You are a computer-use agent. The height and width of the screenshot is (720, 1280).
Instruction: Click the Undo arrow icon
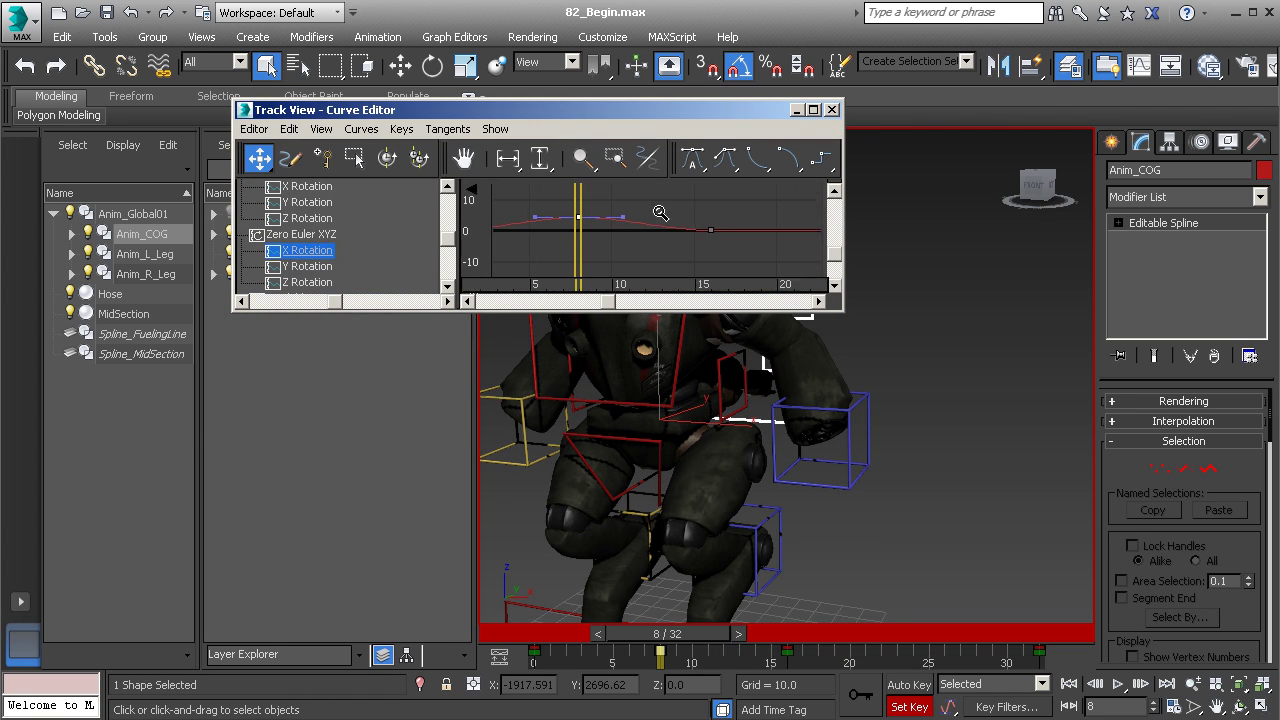coord(25,66)
